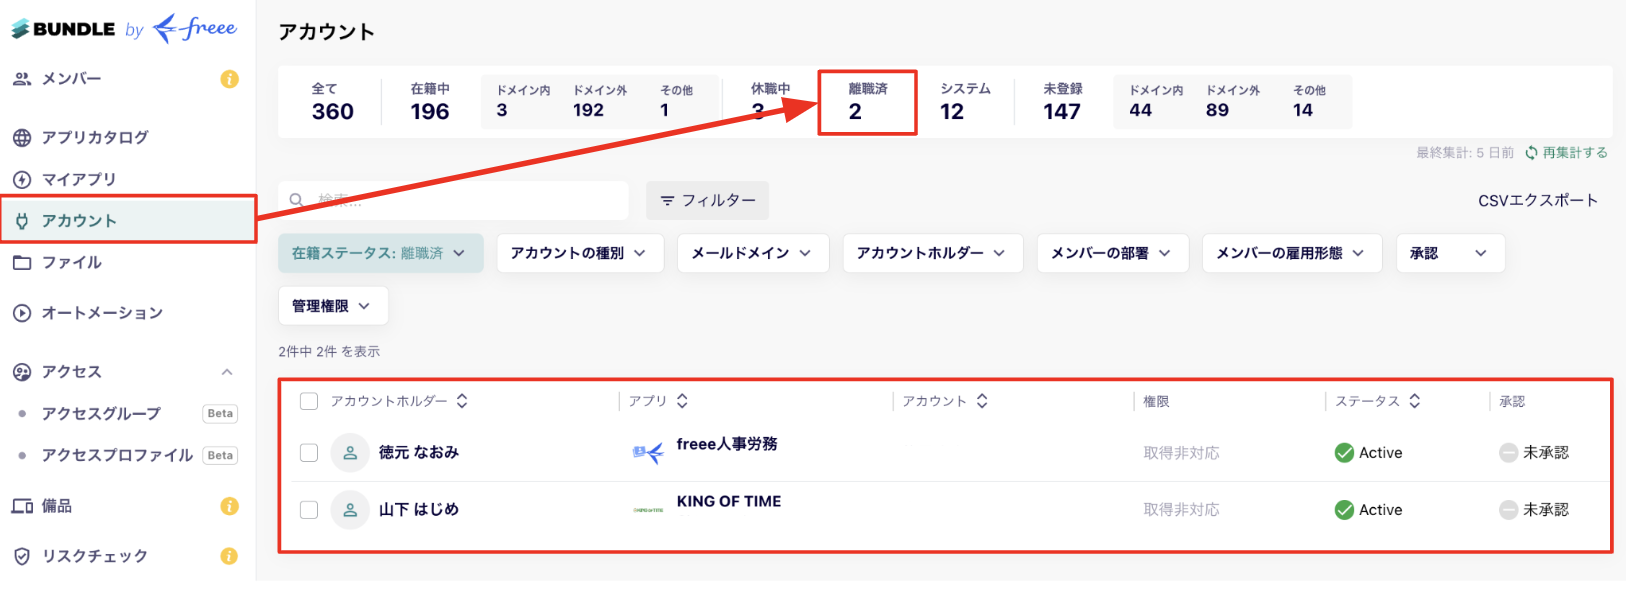Viewport: 1626px width, 592px height.
Task: Tick the checkbox for 山下 はじめ
Action: (x=309, y=510)
